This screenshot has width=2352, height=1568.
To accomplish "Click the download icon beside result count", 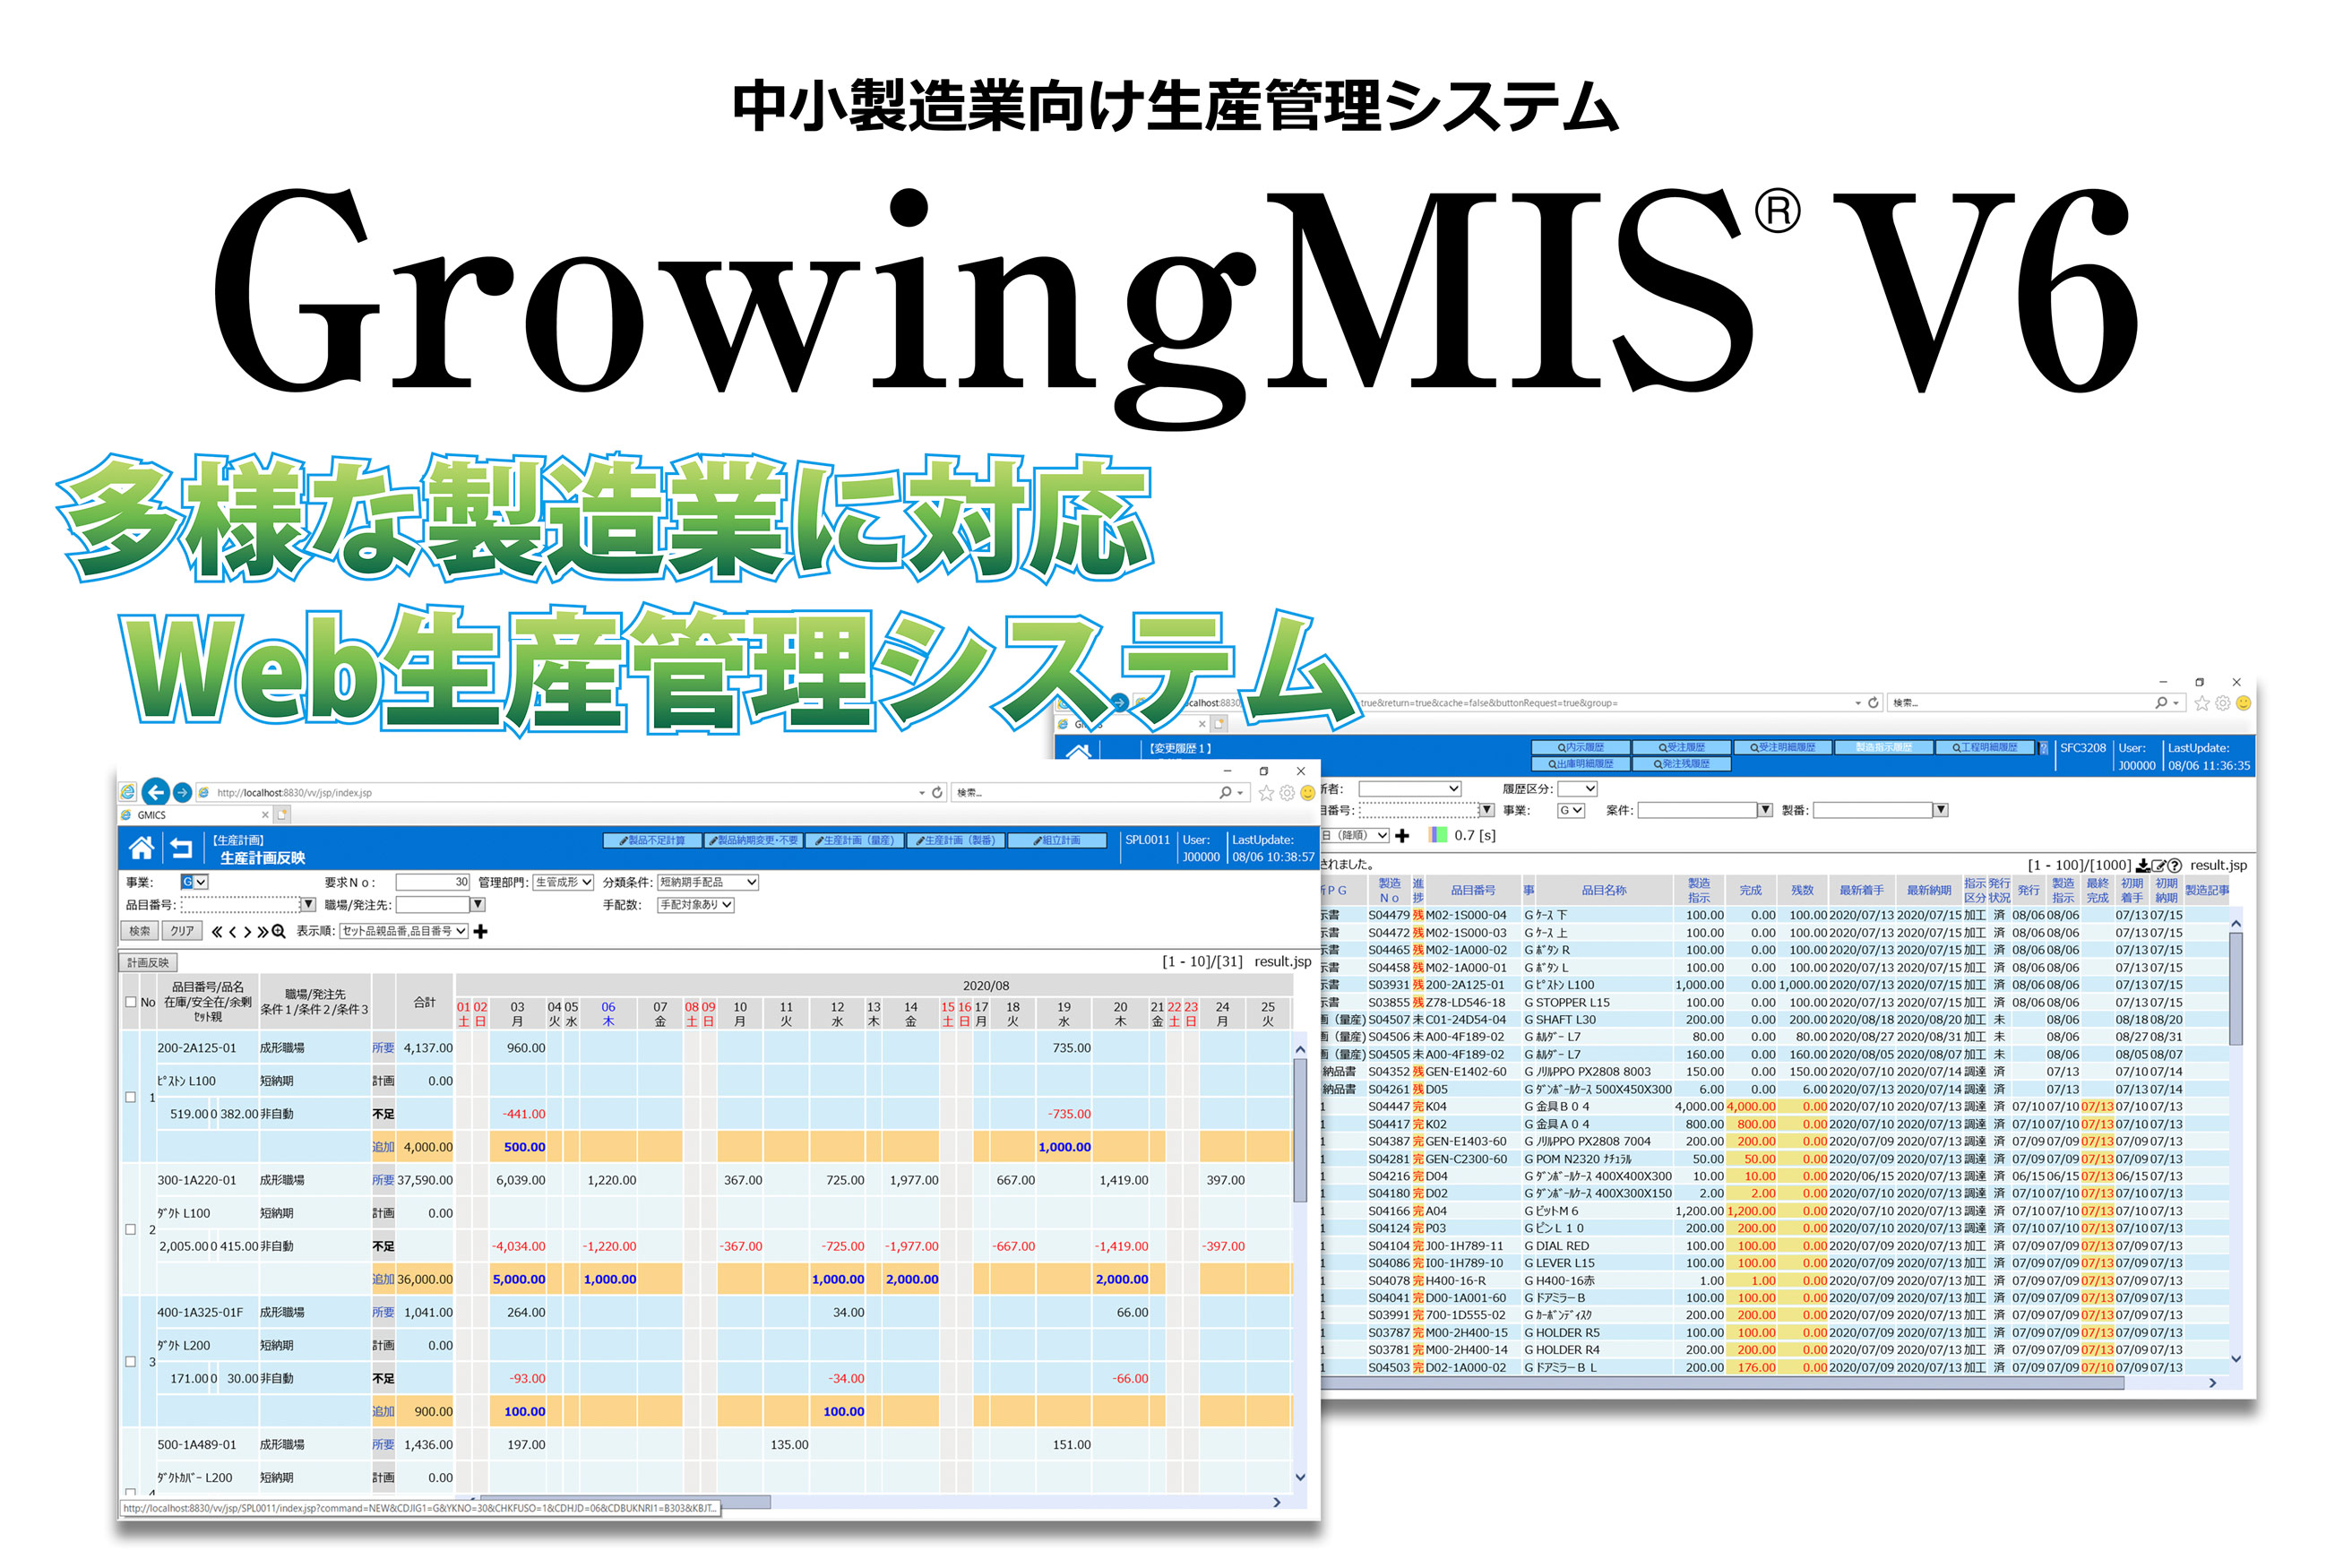I will coord(2143,866).
